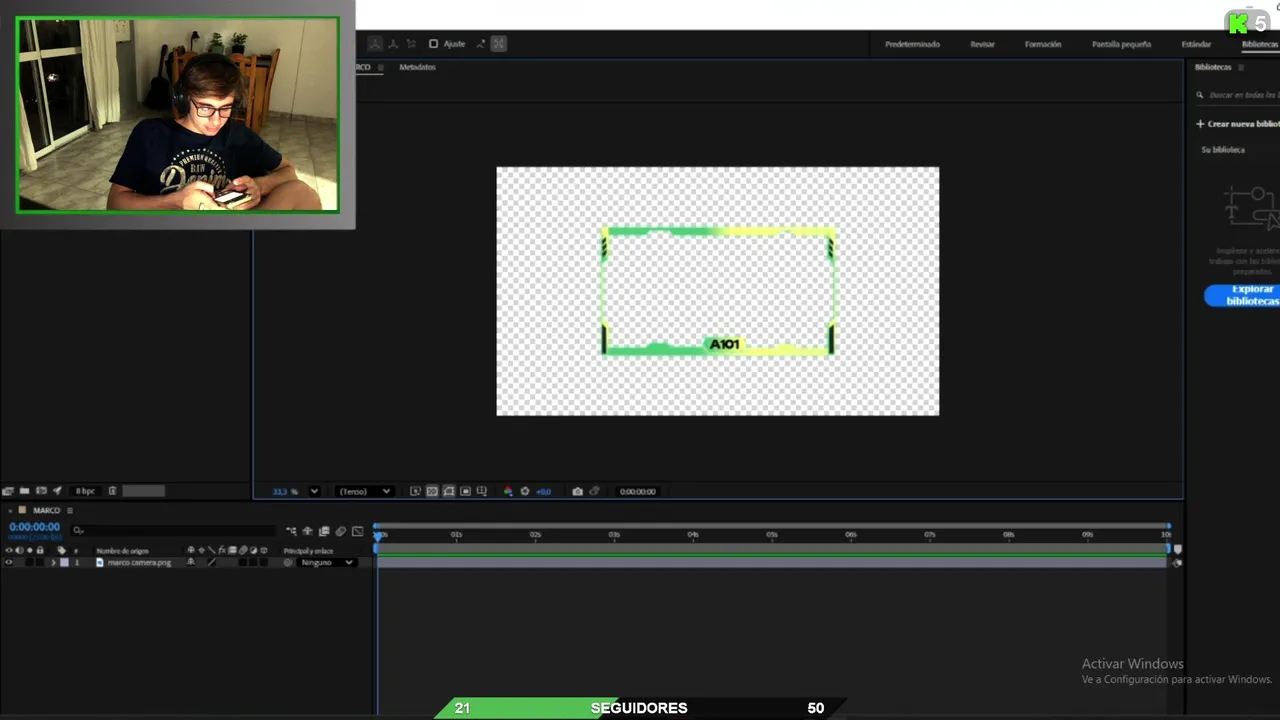Open the MARCO timeline panel menu
This screenshot has width=1280, height=720.
[69, 510]
